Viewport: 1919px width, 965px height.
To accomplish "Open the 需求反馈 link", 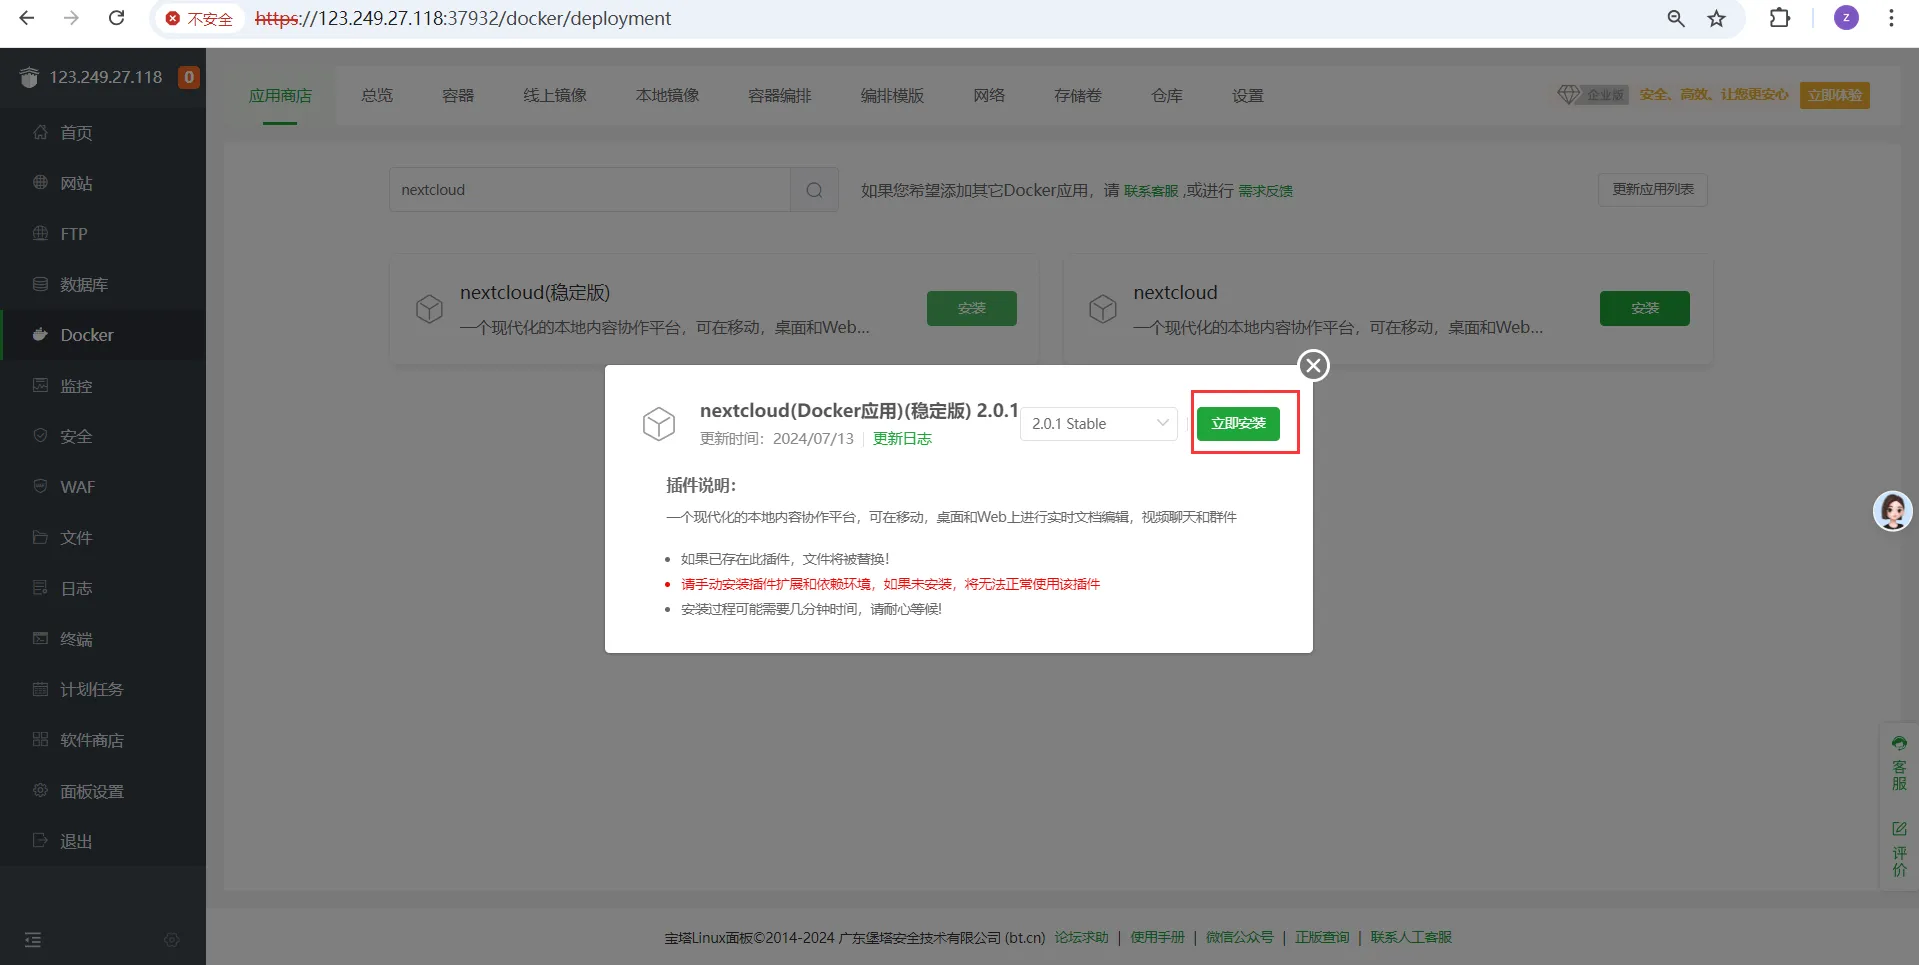I will point(1266,191).
